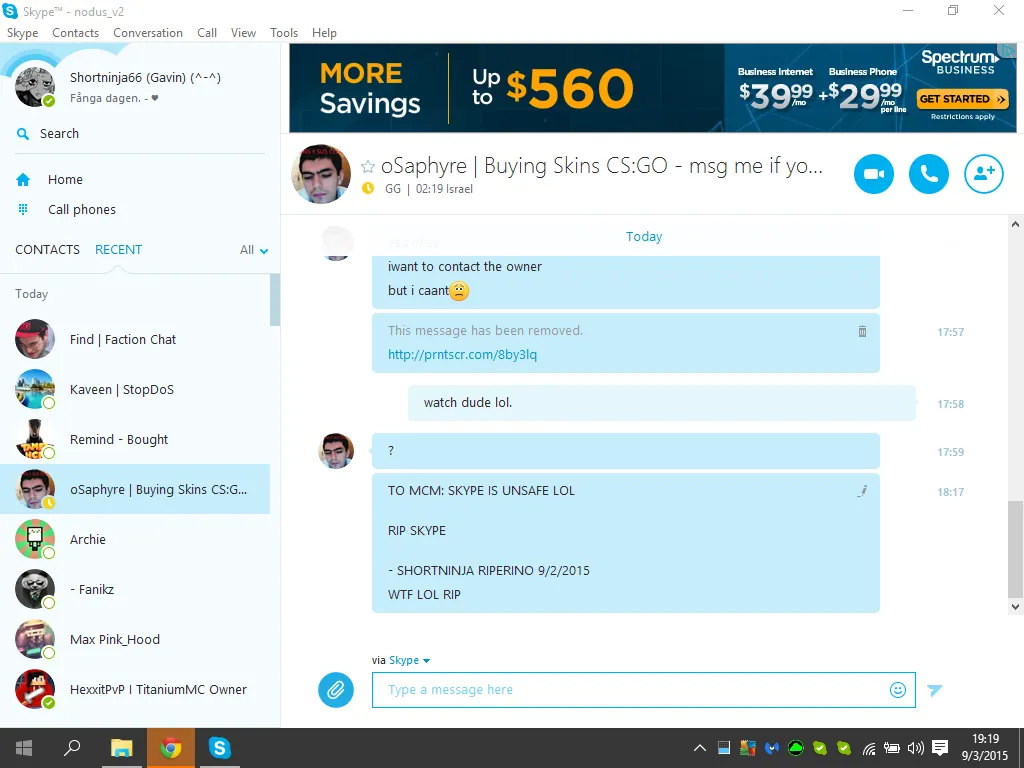Switch to the RECENT tab

point(118,249)
